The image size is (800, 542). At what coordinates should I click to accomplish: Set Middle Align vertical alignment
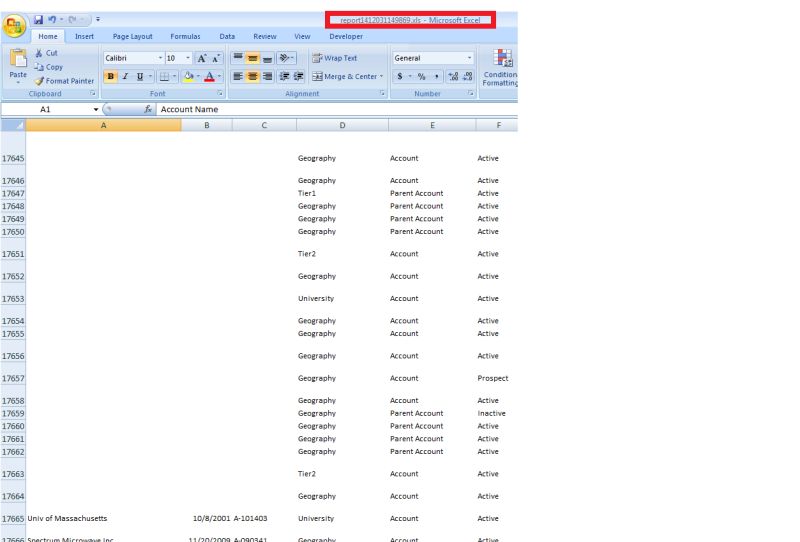pos(253,58)
